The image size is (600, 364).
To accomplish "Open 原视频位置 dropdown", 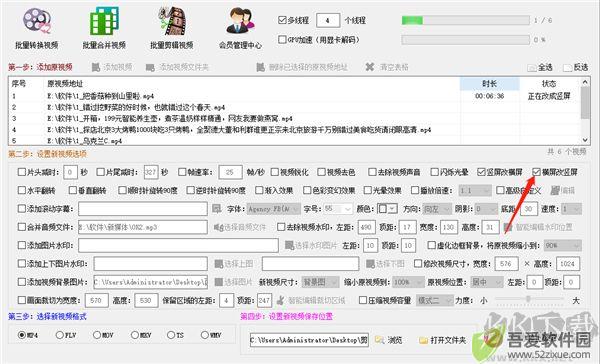I will [487, 282].
